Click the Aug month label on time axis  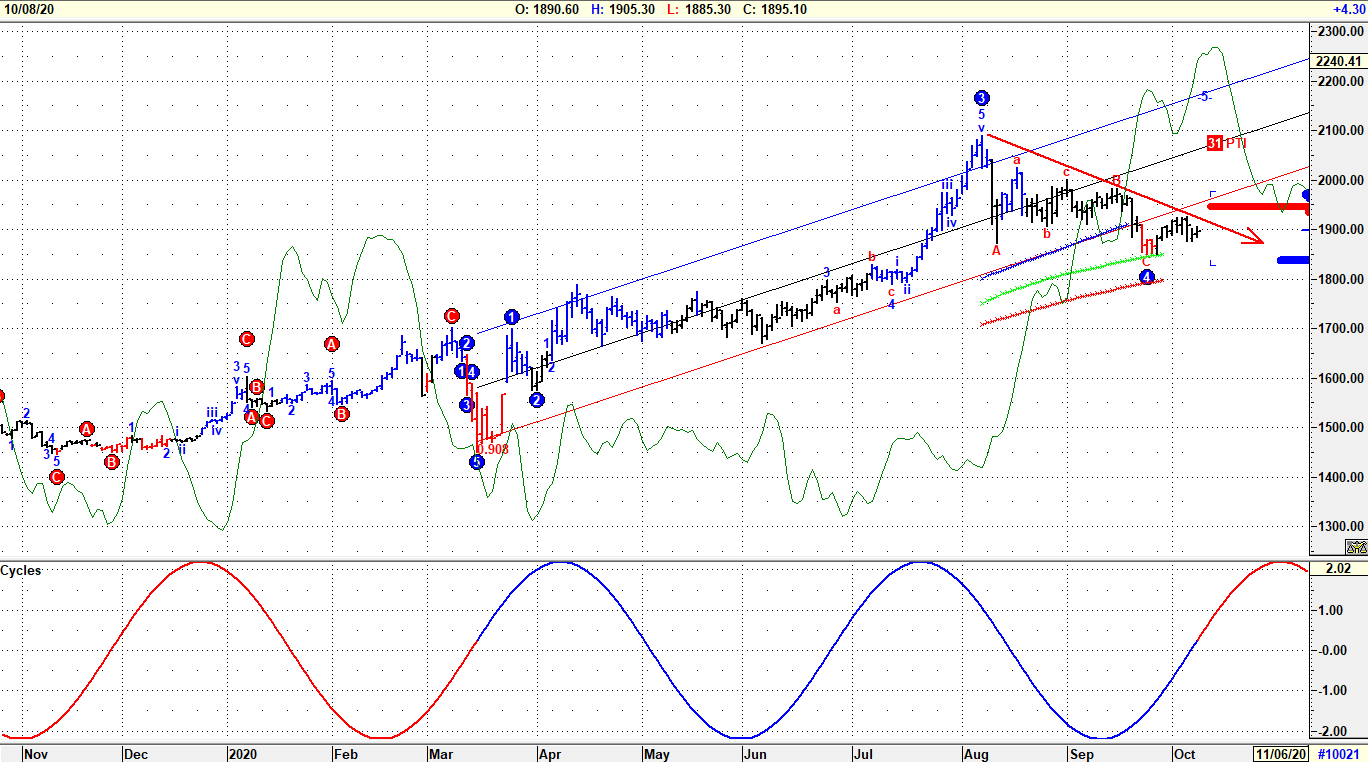974,753
